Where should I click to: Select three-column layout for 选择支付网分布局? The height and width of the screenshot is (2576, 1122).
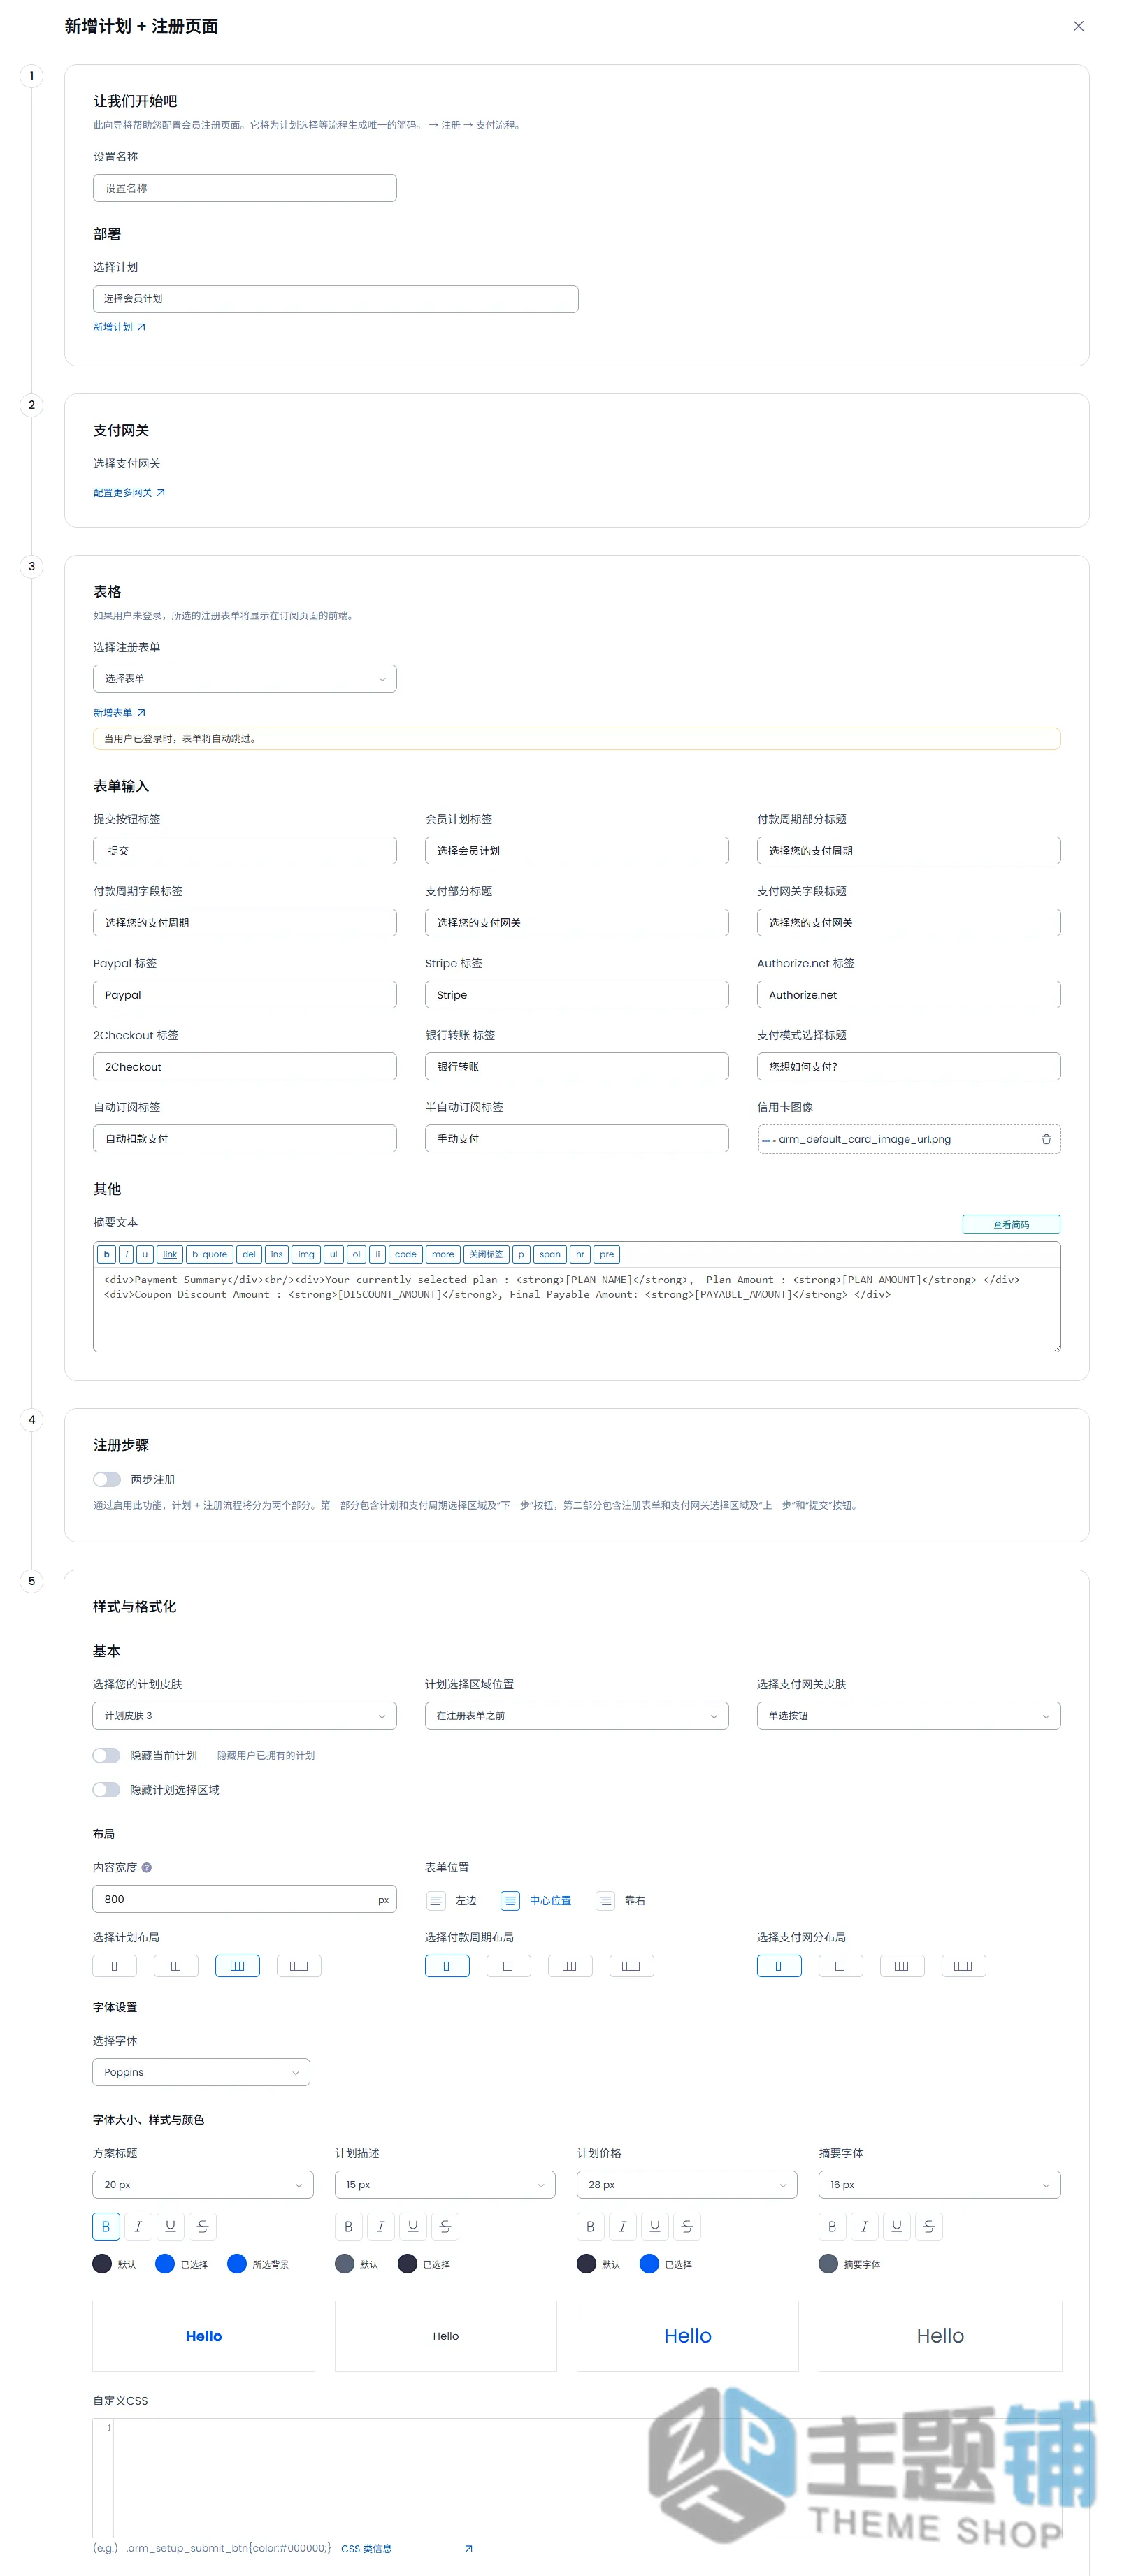901,1966
